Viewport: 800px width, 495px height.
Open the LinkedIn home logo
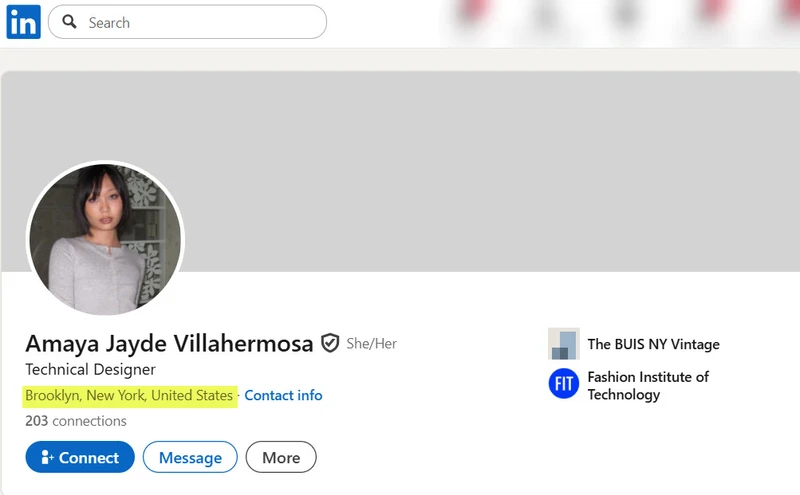(x=23, y=22)
